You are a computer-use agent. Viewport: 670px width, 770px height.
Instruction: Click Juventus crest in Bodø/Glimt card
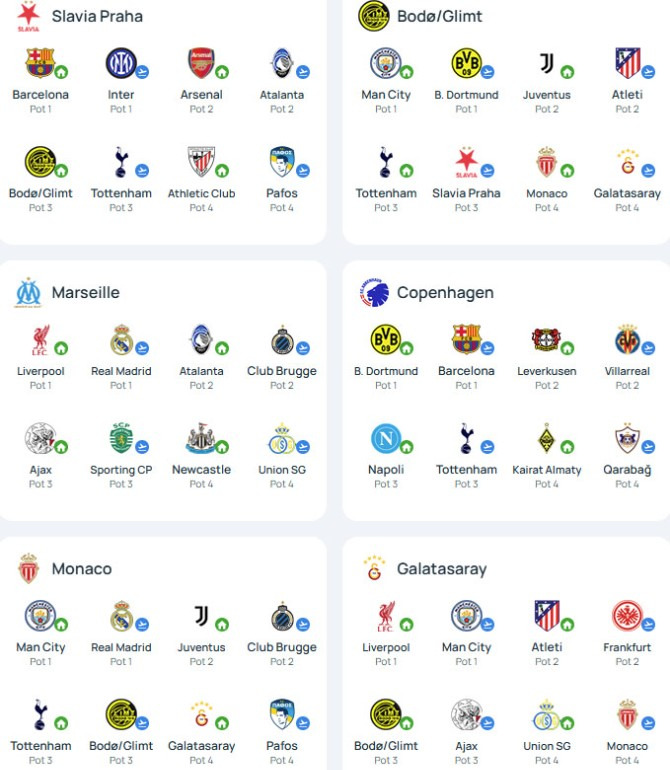[546, 63]
